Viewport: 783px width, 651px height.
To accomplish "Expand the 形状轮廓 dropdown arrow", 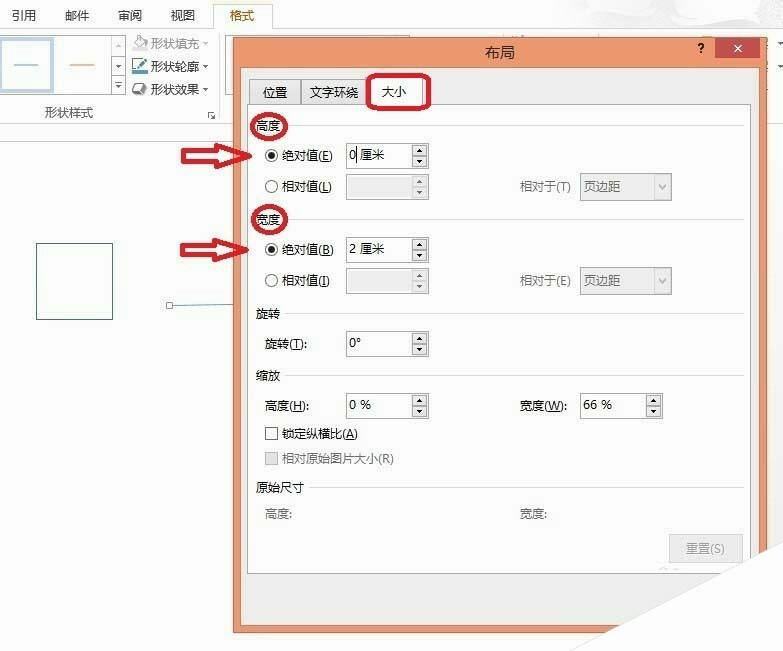I will coord(205,67).
